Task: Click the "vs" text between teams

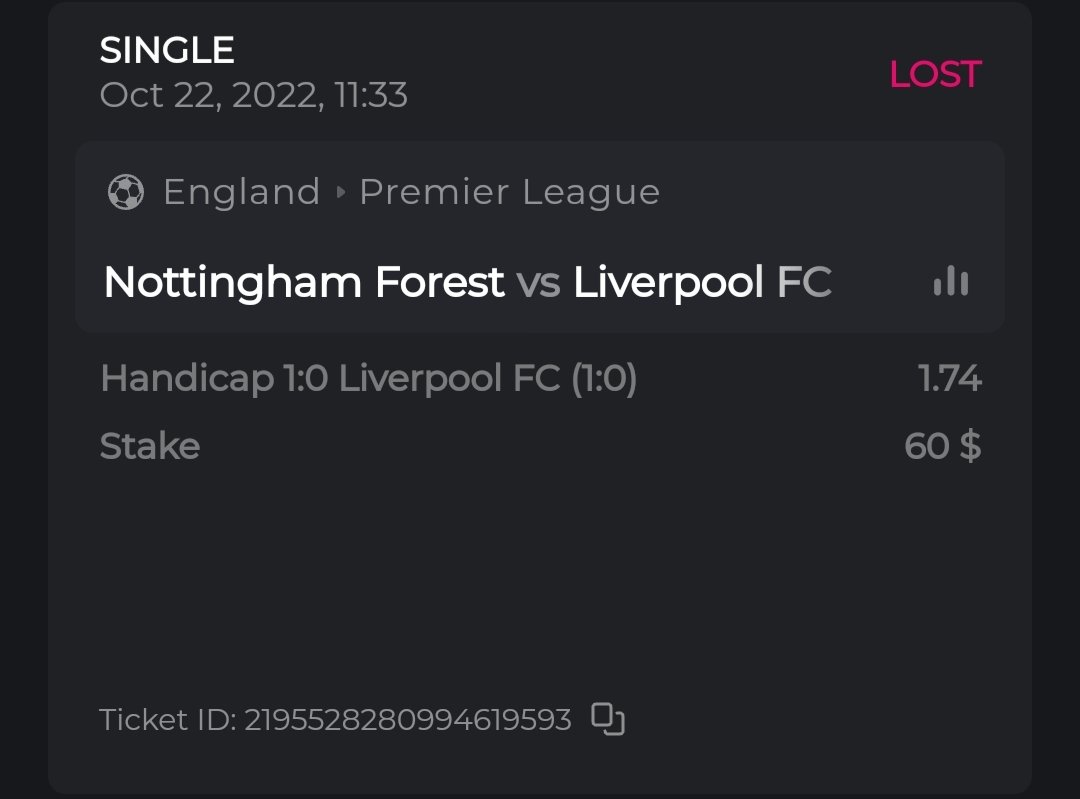Action: (x=538, y=283)
